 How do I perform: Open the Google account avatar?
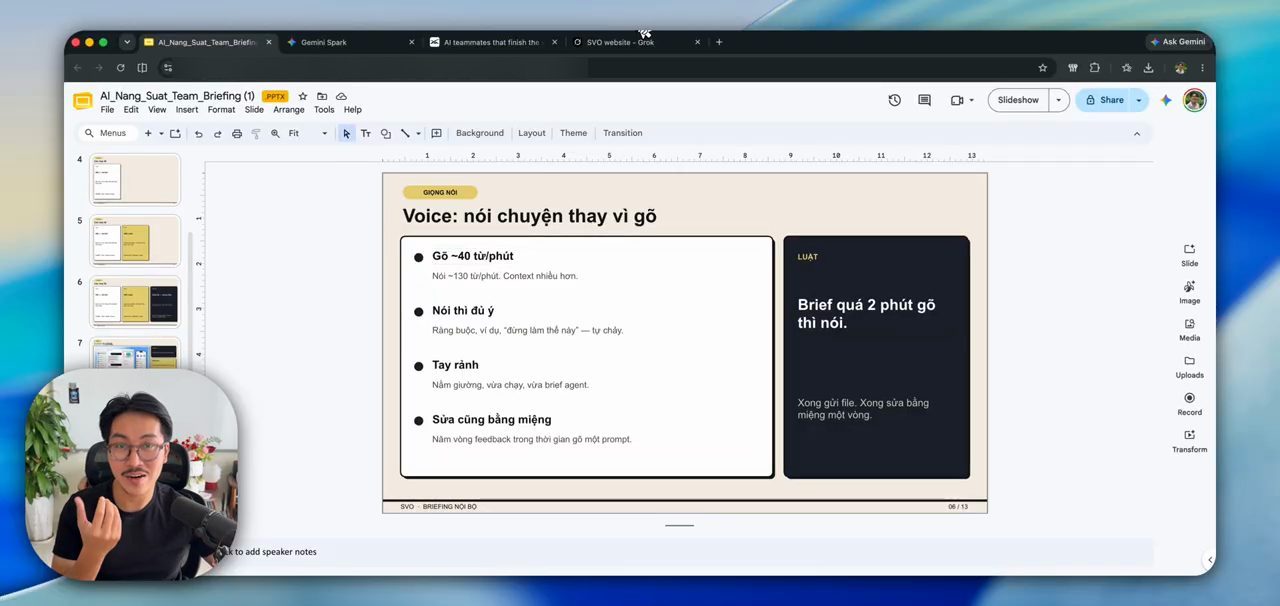pyautogui.click(x=1194, y=100)
